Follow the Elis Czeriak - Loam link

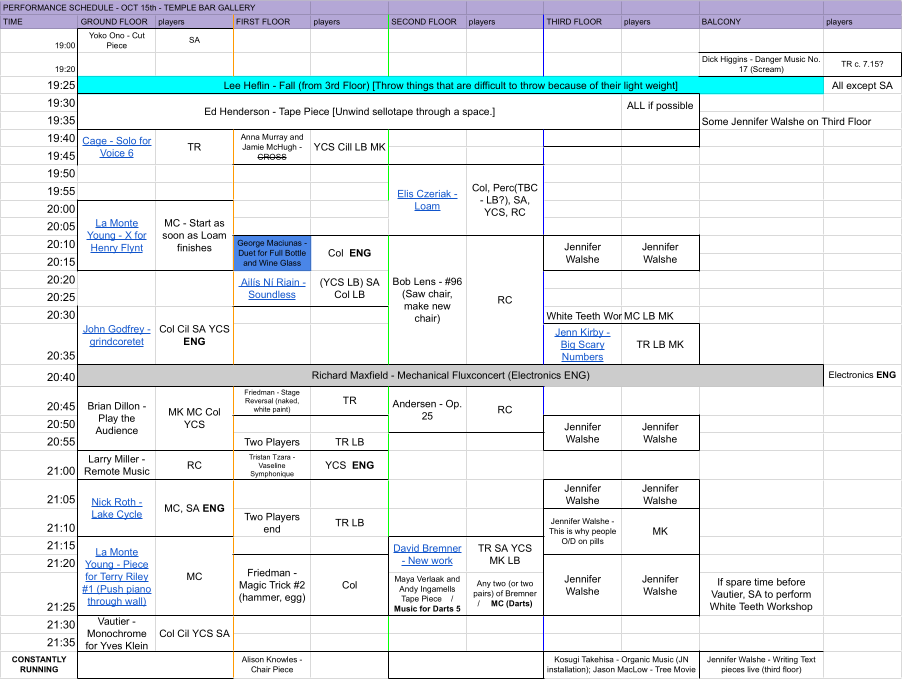tap(427, 199)
